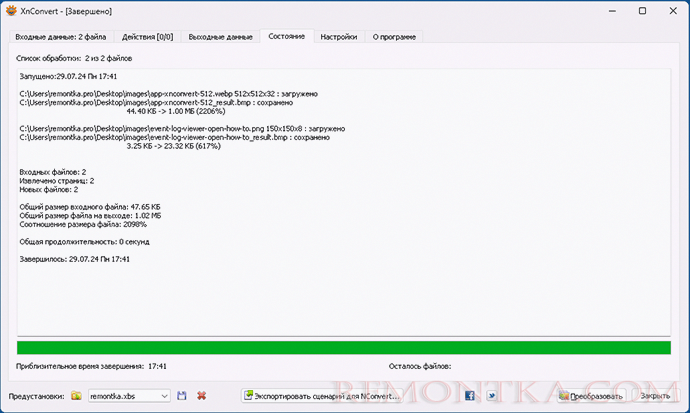The height and width of the screenshot is (413, 690).
Task: Click the 3.25 КБ -> 23.32 КБ (617%) line
Action: pyautogui.click(x=173, y=146)
